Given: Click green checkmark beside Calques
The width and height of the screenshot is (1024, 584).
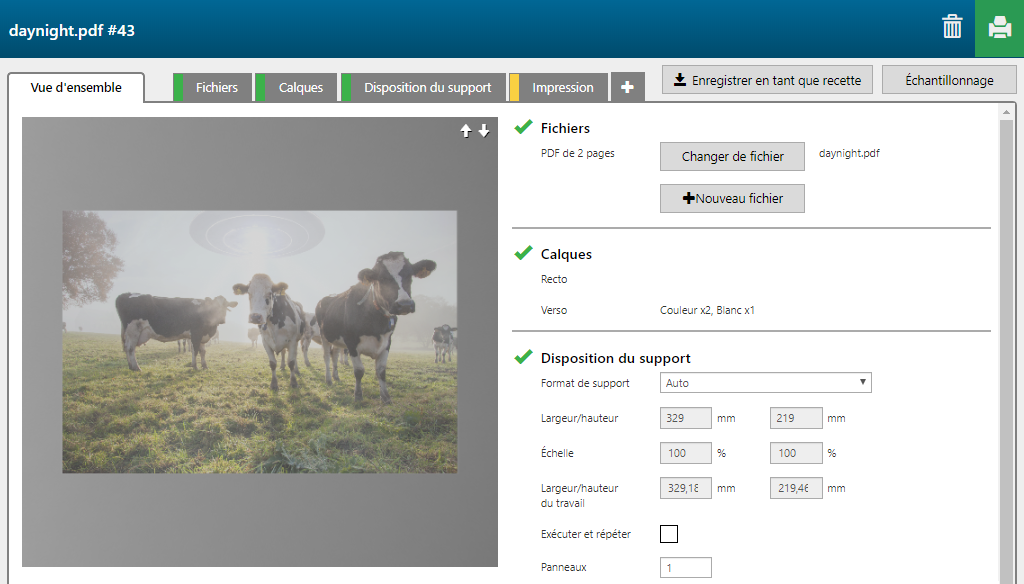Looking at the screenshot, I should click(524, 253).
